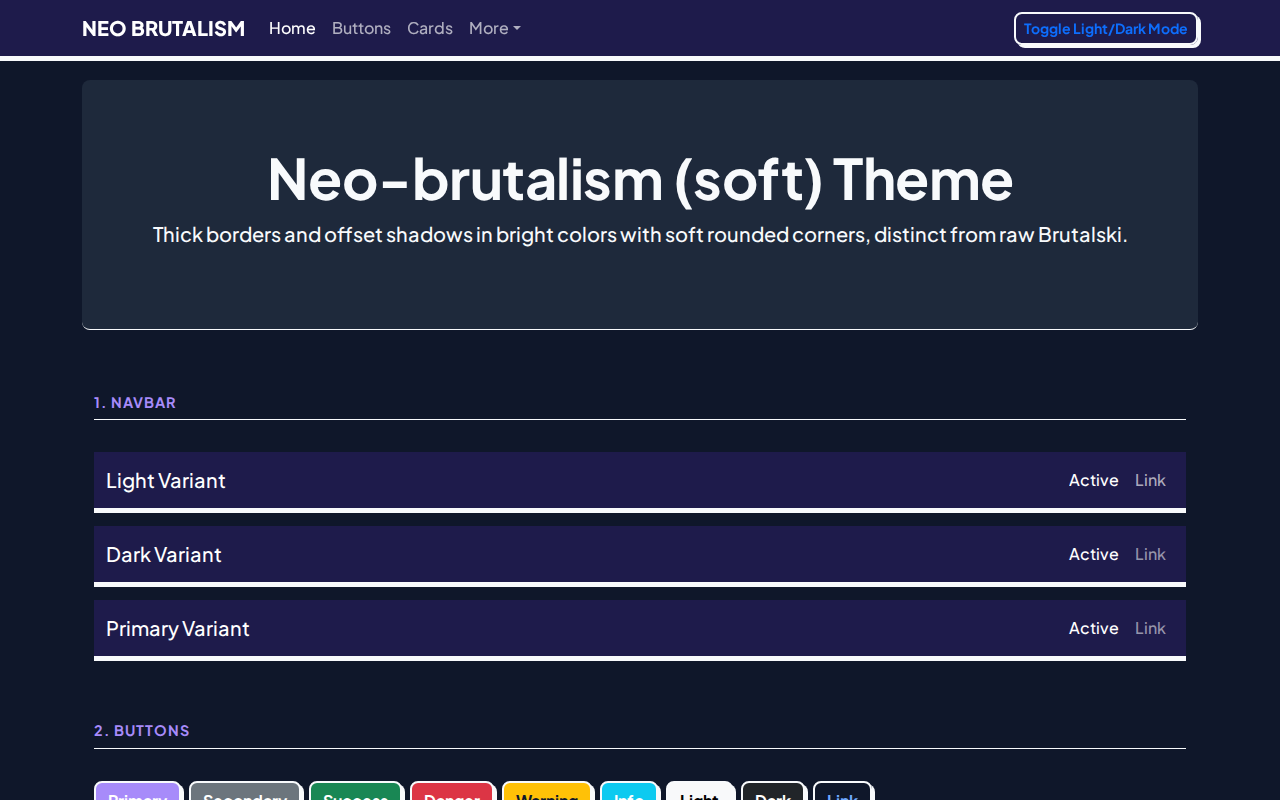Image resolution: width=1280 pixels, height=800 pixels.
Task: Toggle Light/Dark Mode button
Action: [1106, 29]
